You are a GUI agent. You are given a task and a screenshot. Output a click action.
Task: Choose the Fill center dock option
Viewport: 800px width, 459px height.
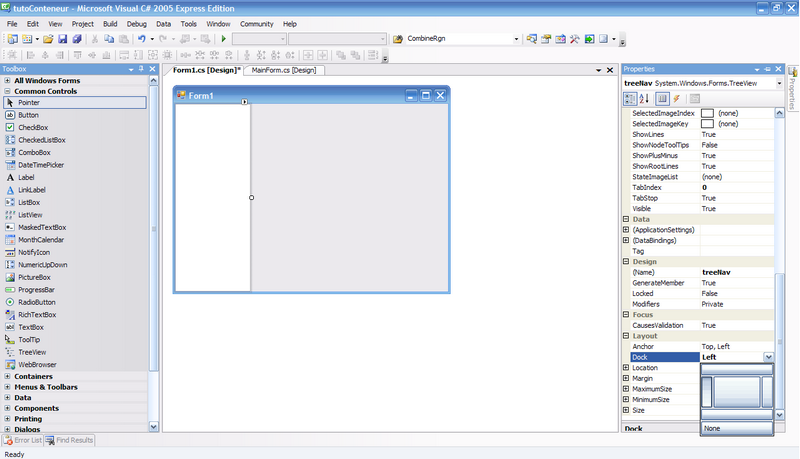pos(736,391)
